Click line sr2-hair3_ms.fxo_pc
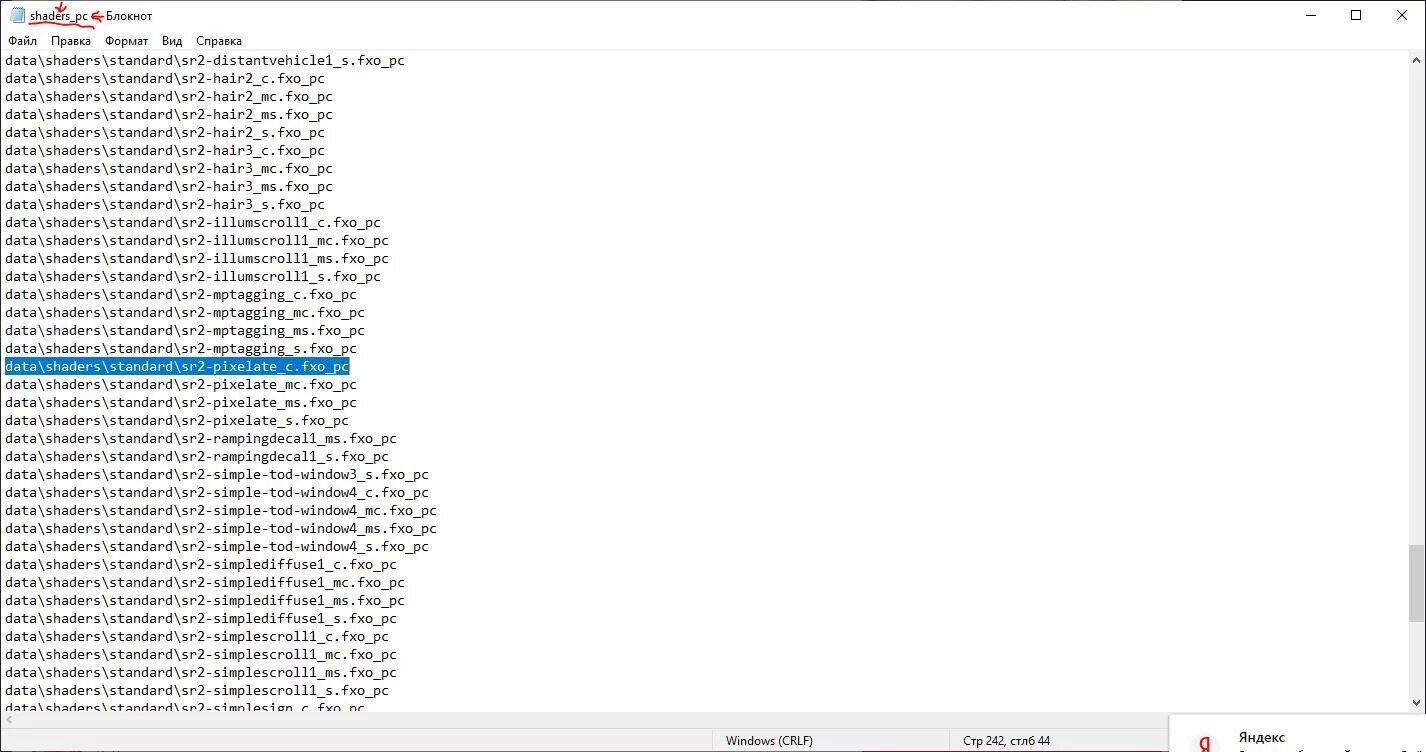Screen dimensions: 1426x752 coord(169,187)
